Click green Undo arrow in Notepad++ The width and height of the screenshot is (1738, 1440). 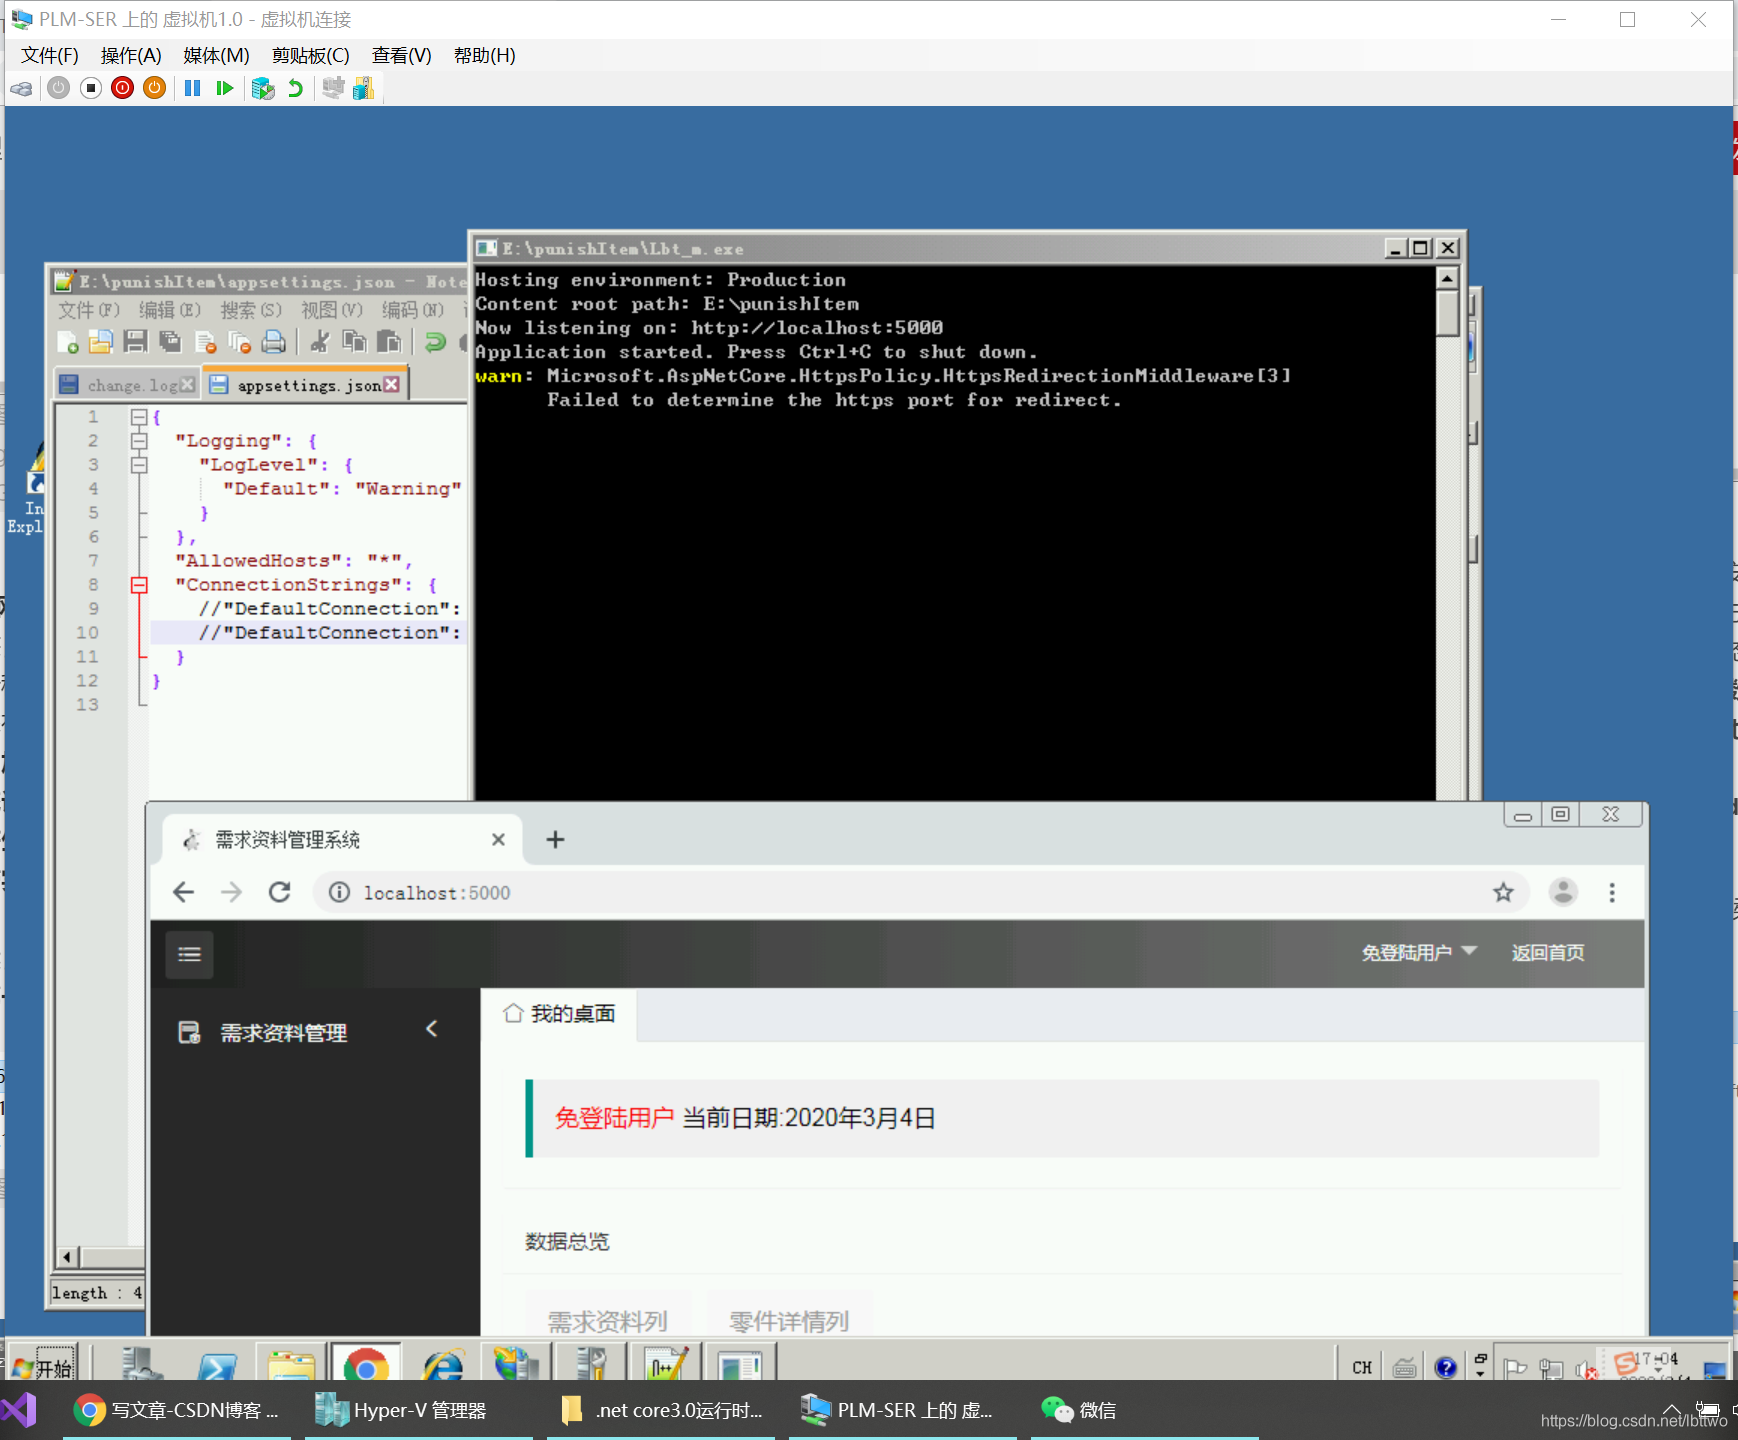(435, 342)
